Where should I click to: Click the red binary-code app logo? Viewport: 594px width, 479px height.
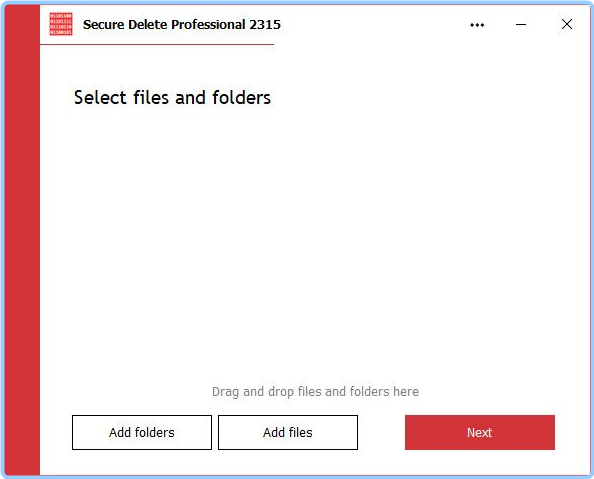tap(61, 24)
